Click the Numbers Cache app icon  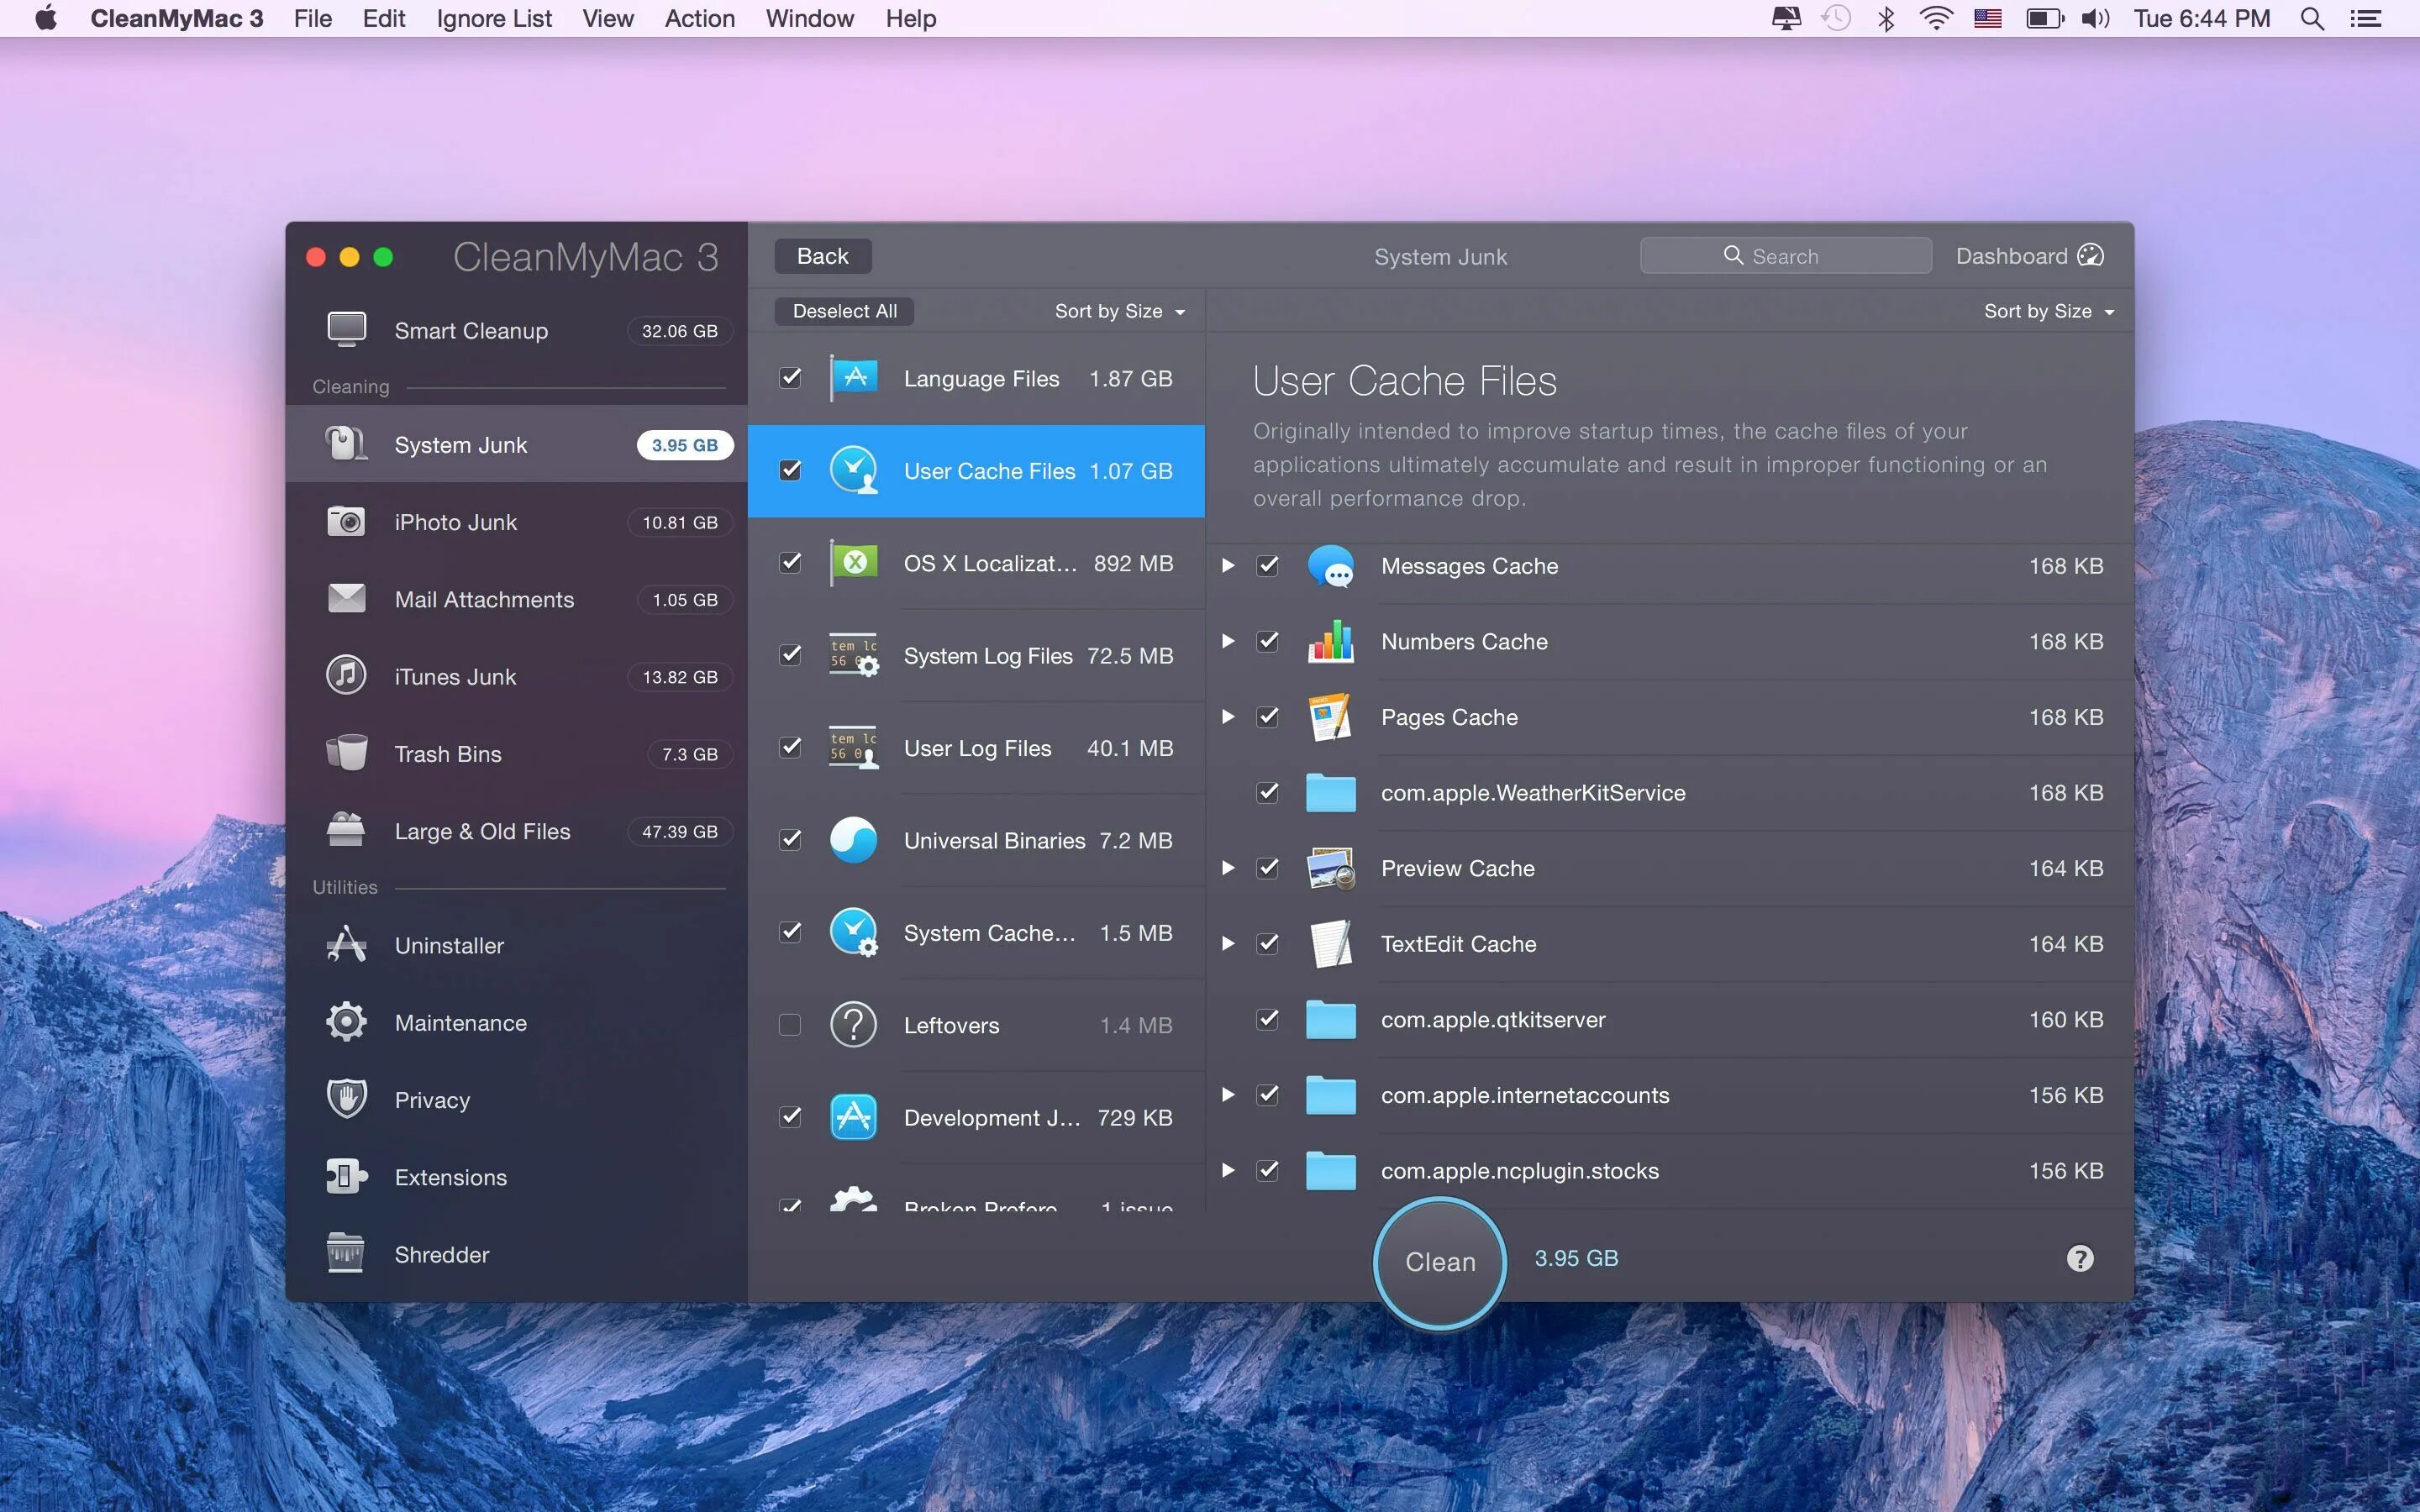pos(1331,641)
